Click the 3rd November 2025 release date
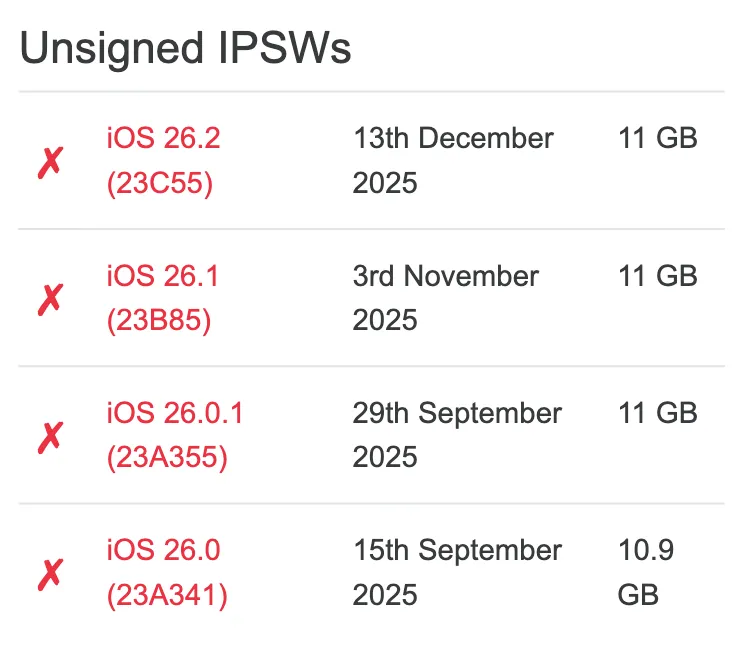The width and height of the screenshot is (750, 646). [445, 298]
